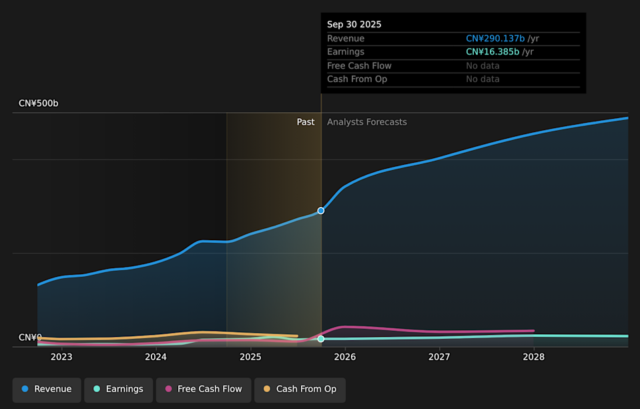Image resolution: width=640 pixels, height=409 pixels.
Task: Click the 2028 x-axis label
Action: tap(534, 357)
